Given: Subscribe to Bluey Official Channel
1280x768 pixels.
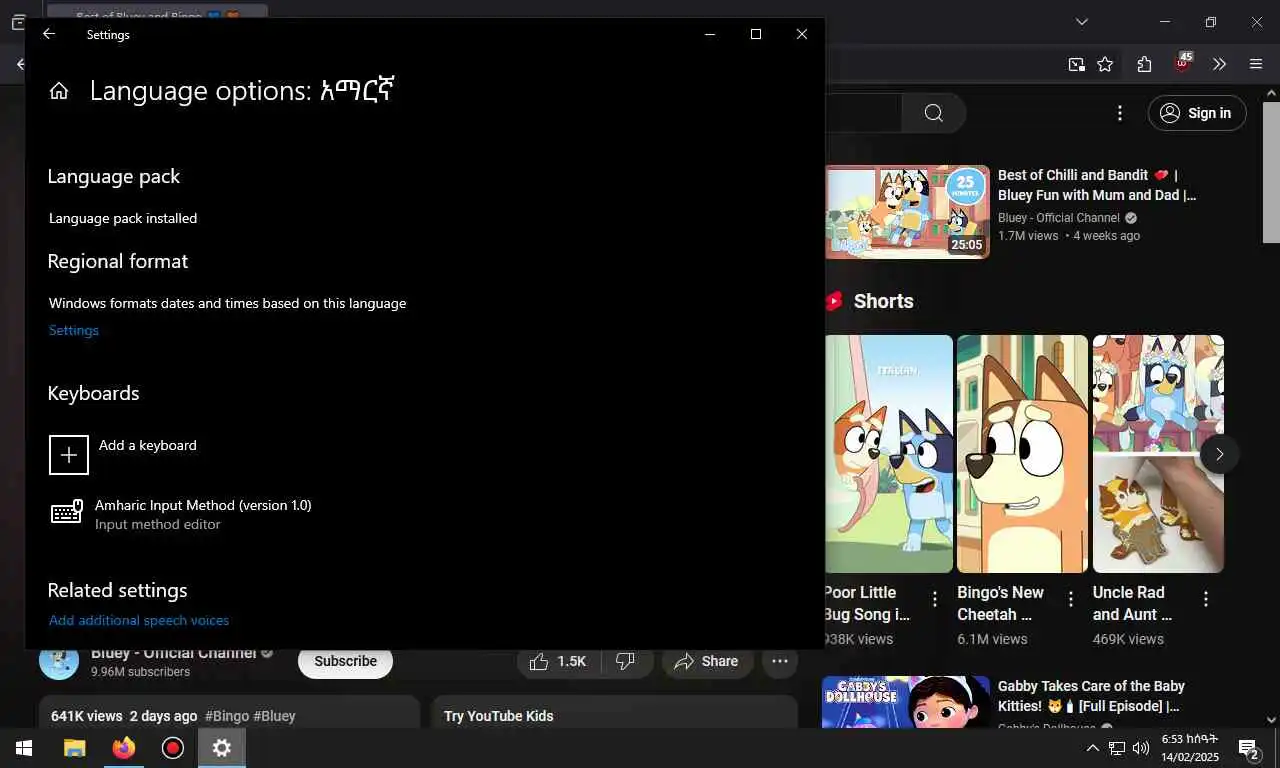Looking at the screenshot, I should (345, 661).
